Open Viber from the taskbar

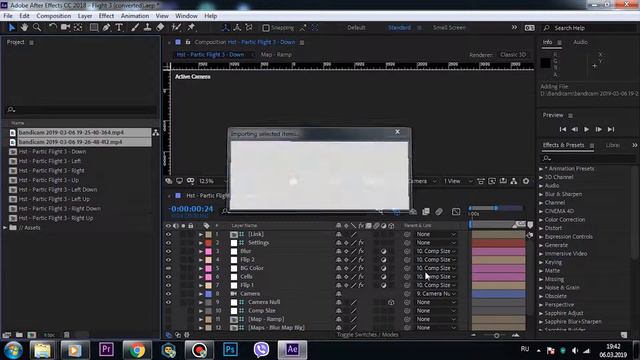tap(261, 350)
